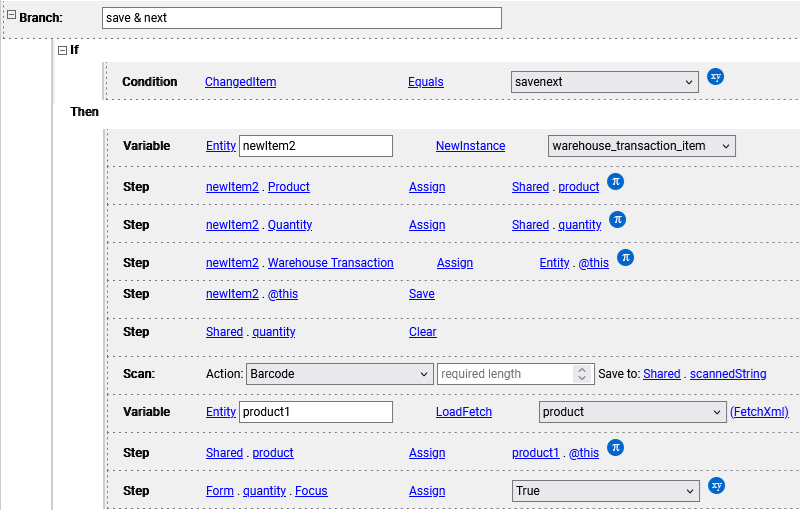Screen dimensions: 800x510
Task: Click the xy icon beside the True dropdown
Action: (716, 486)
